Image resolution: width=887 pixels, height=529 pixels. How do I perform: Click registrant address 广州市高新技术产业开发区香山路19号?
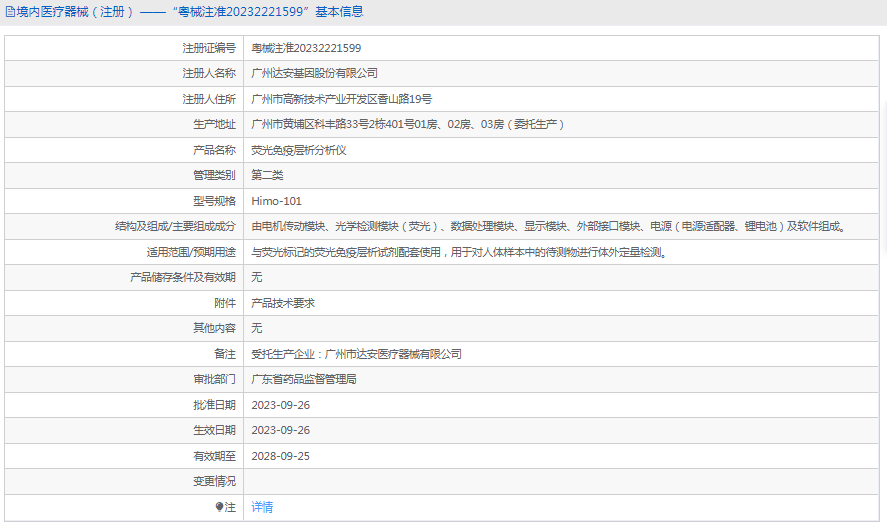pyautogui.click(x=342, y=99)
